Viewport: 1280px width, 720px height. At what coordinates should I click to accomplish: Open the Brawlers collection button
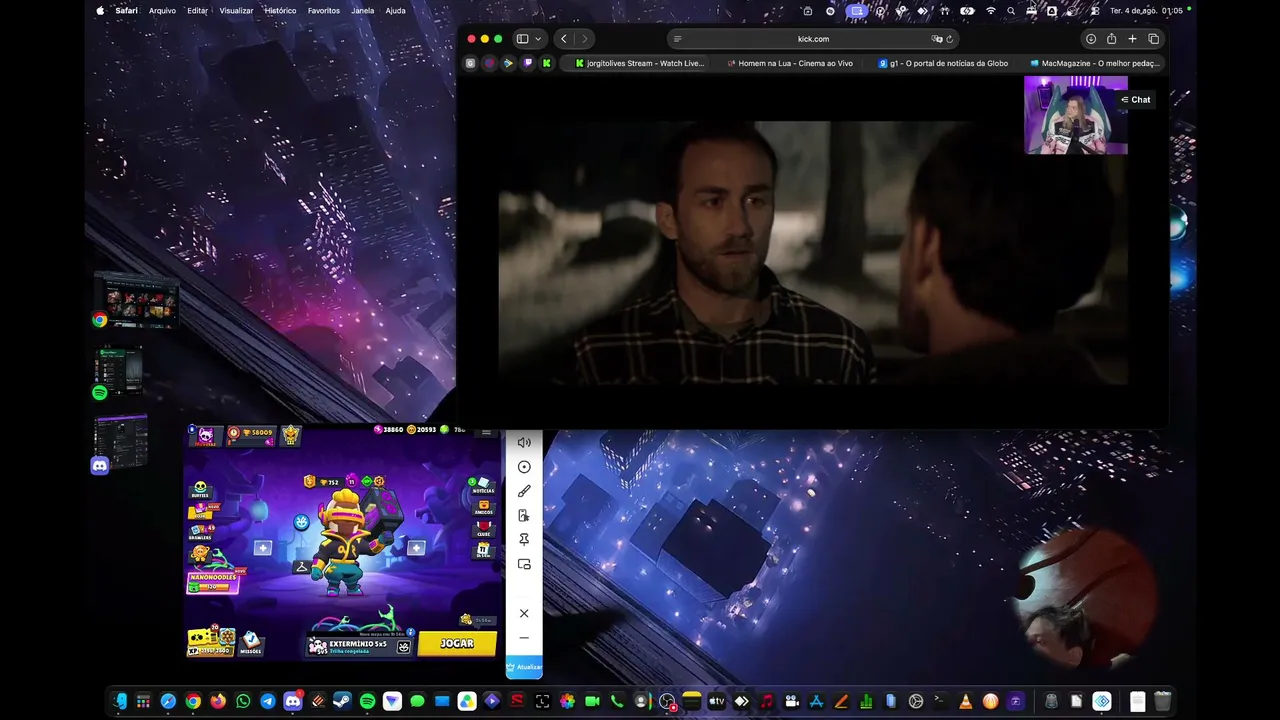[201, 530]
